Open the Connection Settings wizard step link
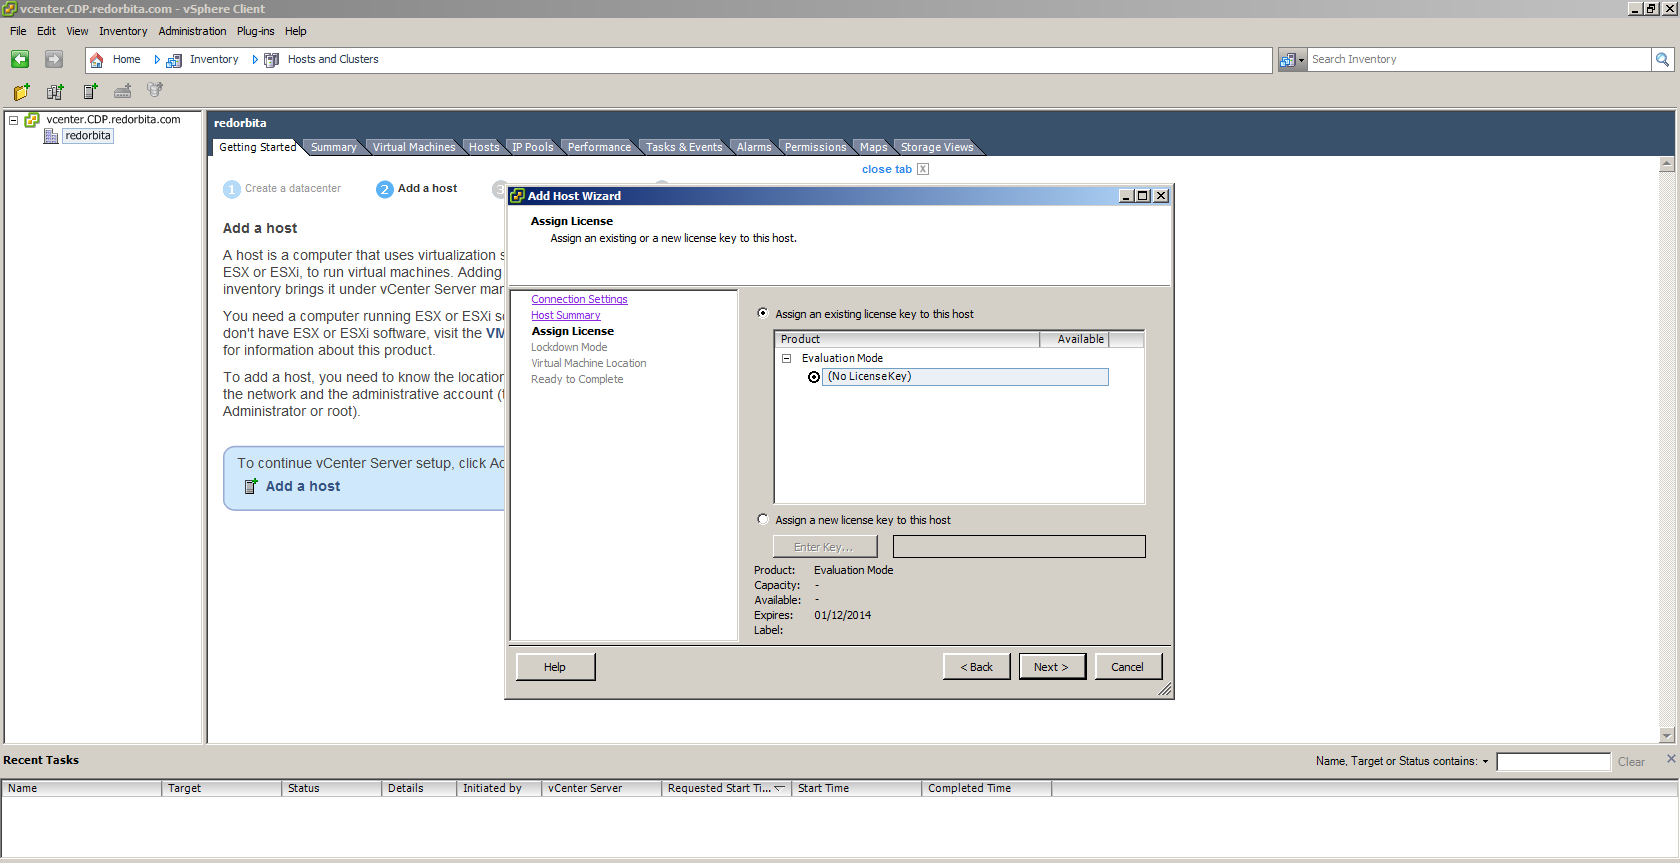 point(579,299)
